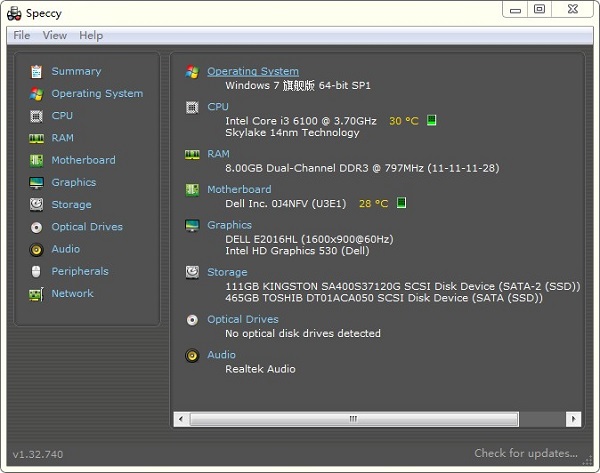
Task: Open Network section from sidebar
Action: pos(72,293)
